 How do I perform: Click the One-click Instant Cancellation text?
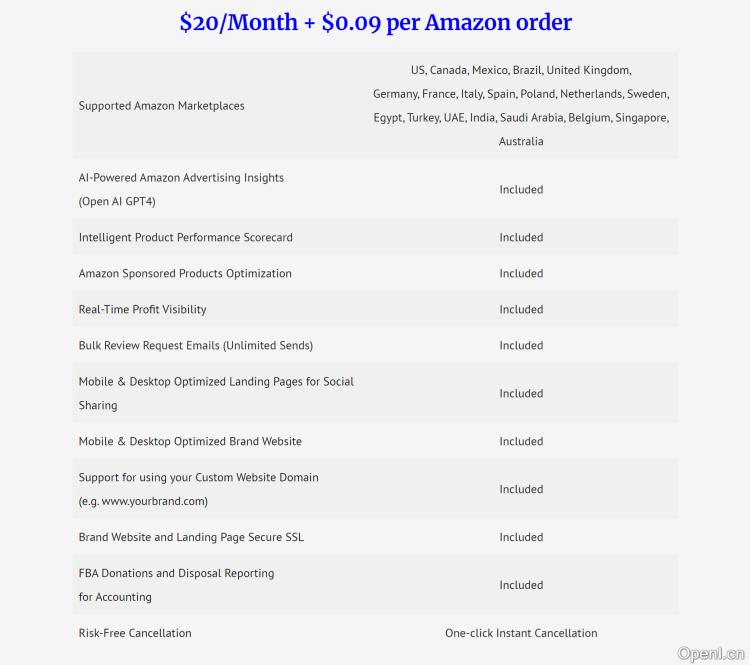click(521, 633)
